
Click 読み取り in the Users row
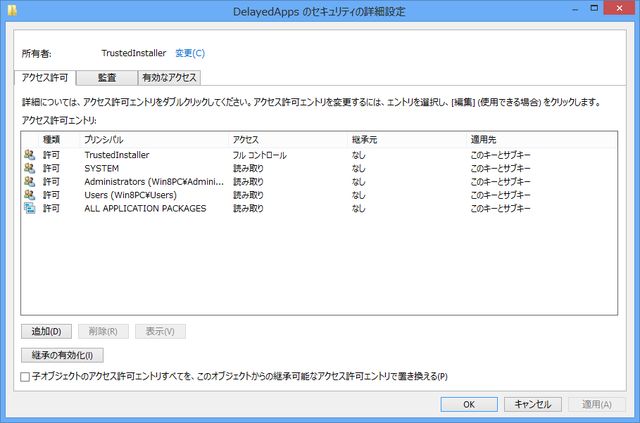(x=248, y=195)
